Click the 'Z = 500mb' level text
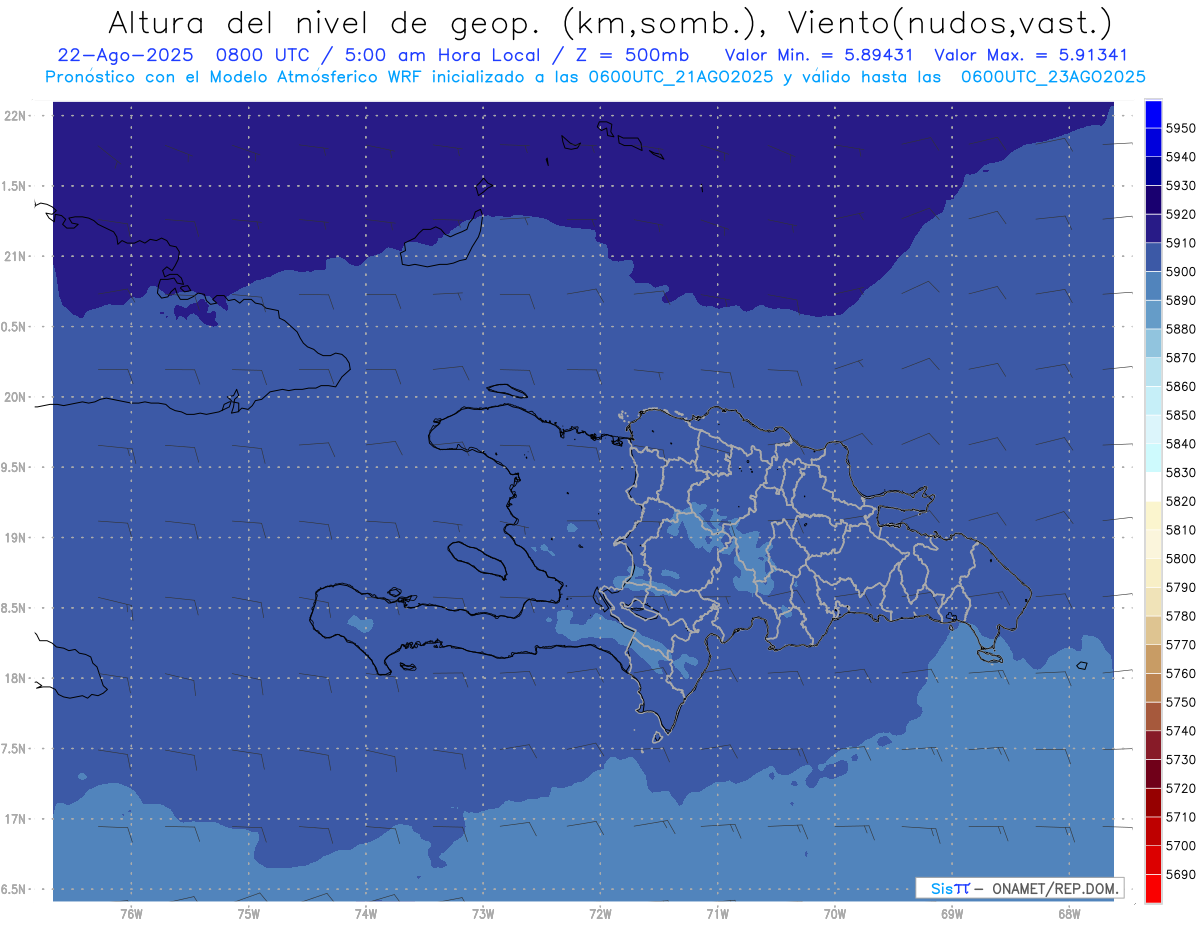The image size is (1200, 927). click(634, 55)
